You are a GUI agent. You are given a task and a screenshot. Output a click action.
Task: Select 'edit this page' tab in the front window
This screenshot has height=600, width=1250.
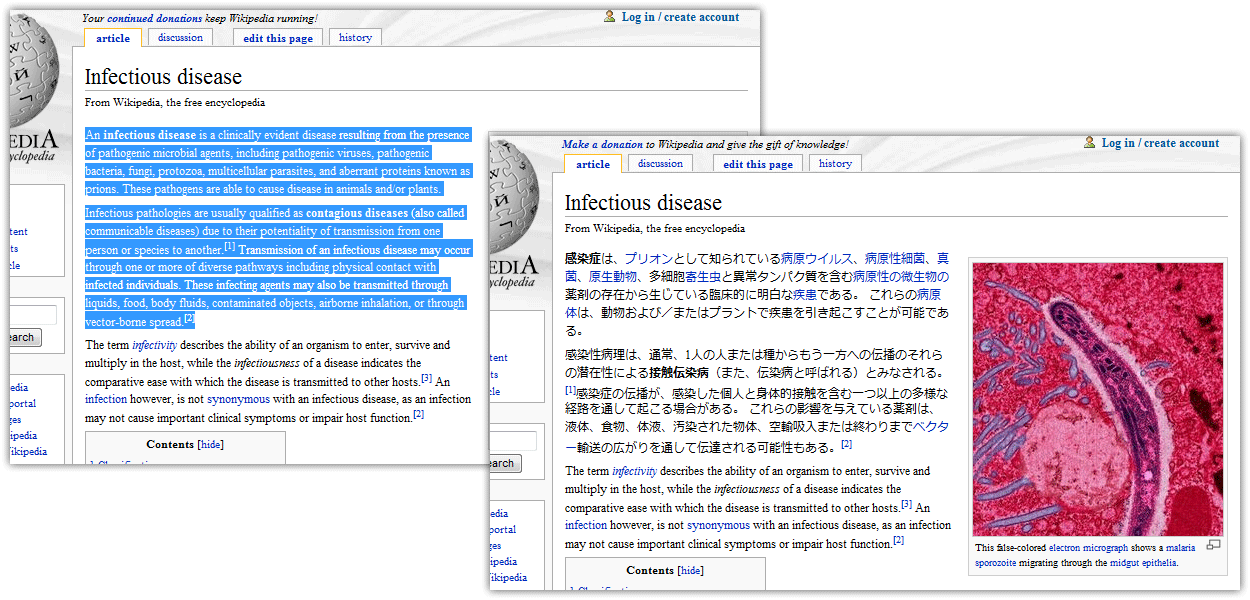pos(758,164)
